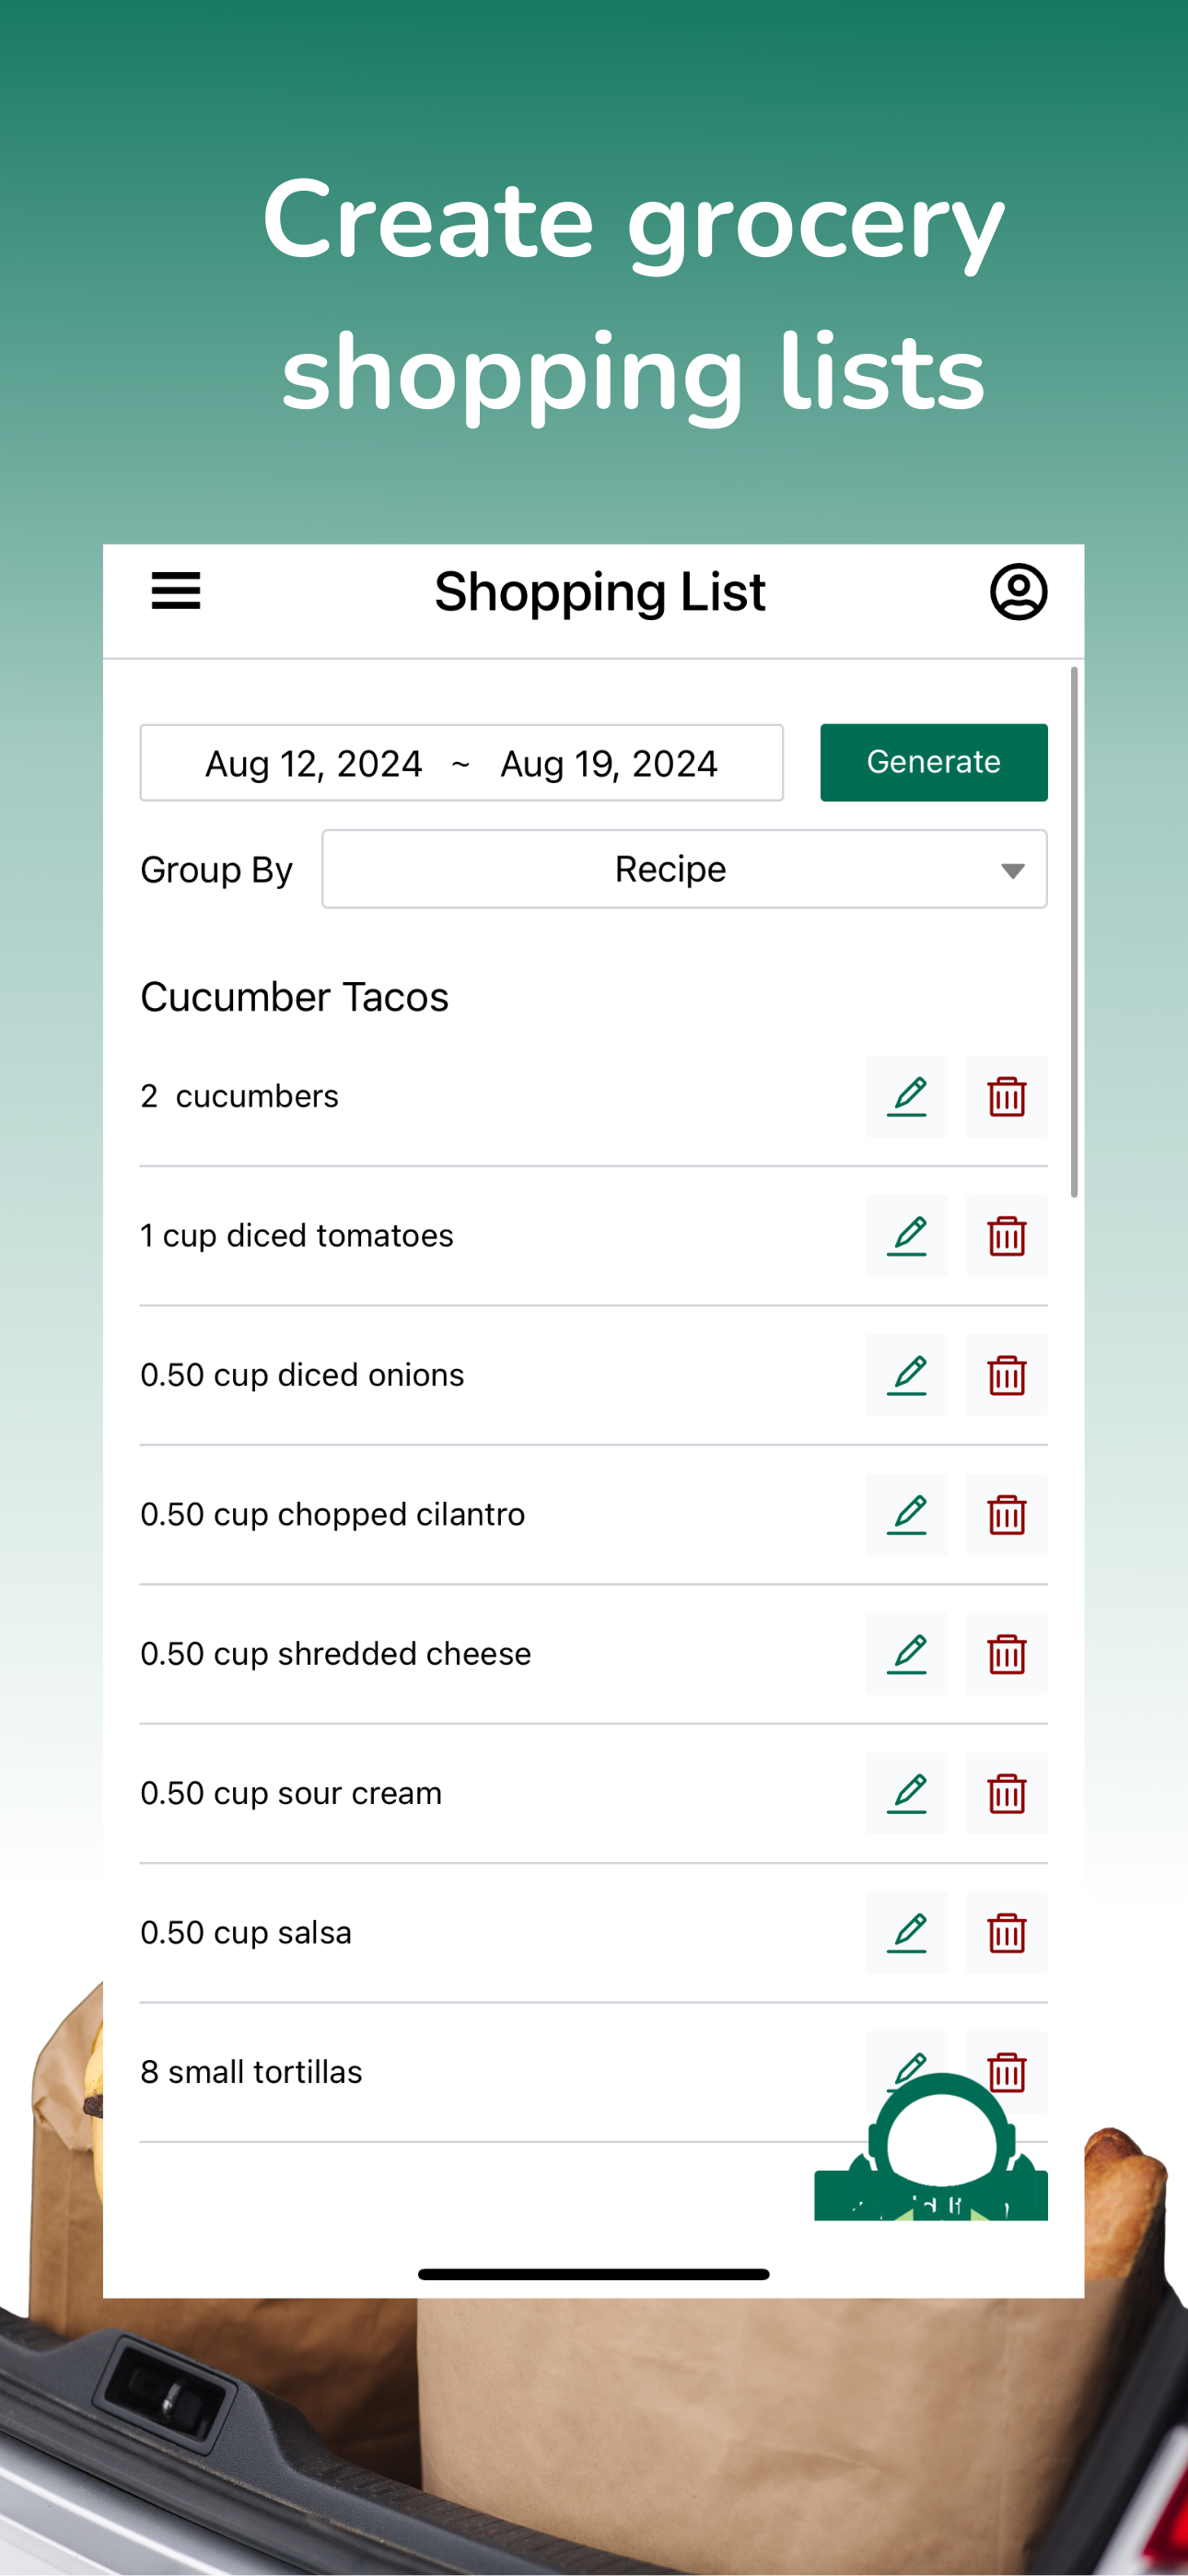
Task: Edit the sour cream item
Action: [906, 1793]
